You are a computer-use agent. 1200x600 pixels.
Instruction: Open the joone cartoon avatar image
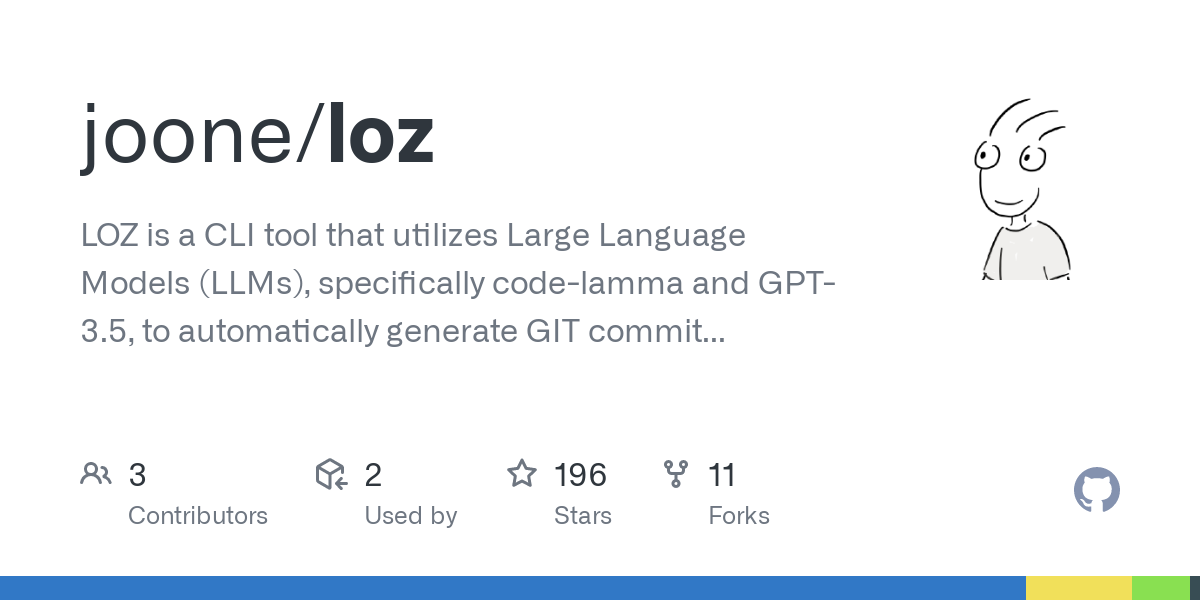click(1022, 188)
